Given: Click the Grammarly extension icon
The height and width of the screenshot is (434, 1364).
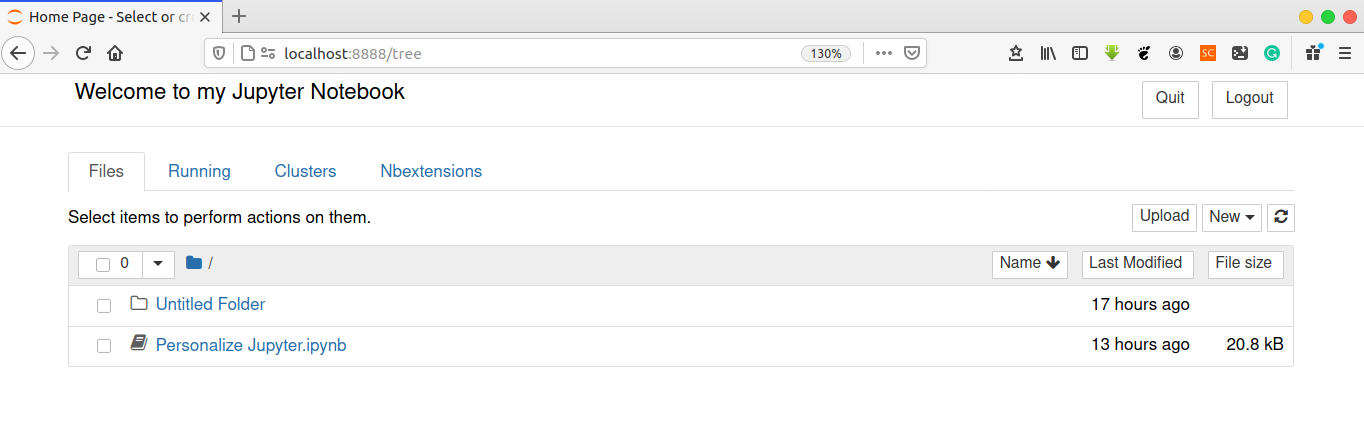Looking at the screenshot, I should (x=1272, y=54).
